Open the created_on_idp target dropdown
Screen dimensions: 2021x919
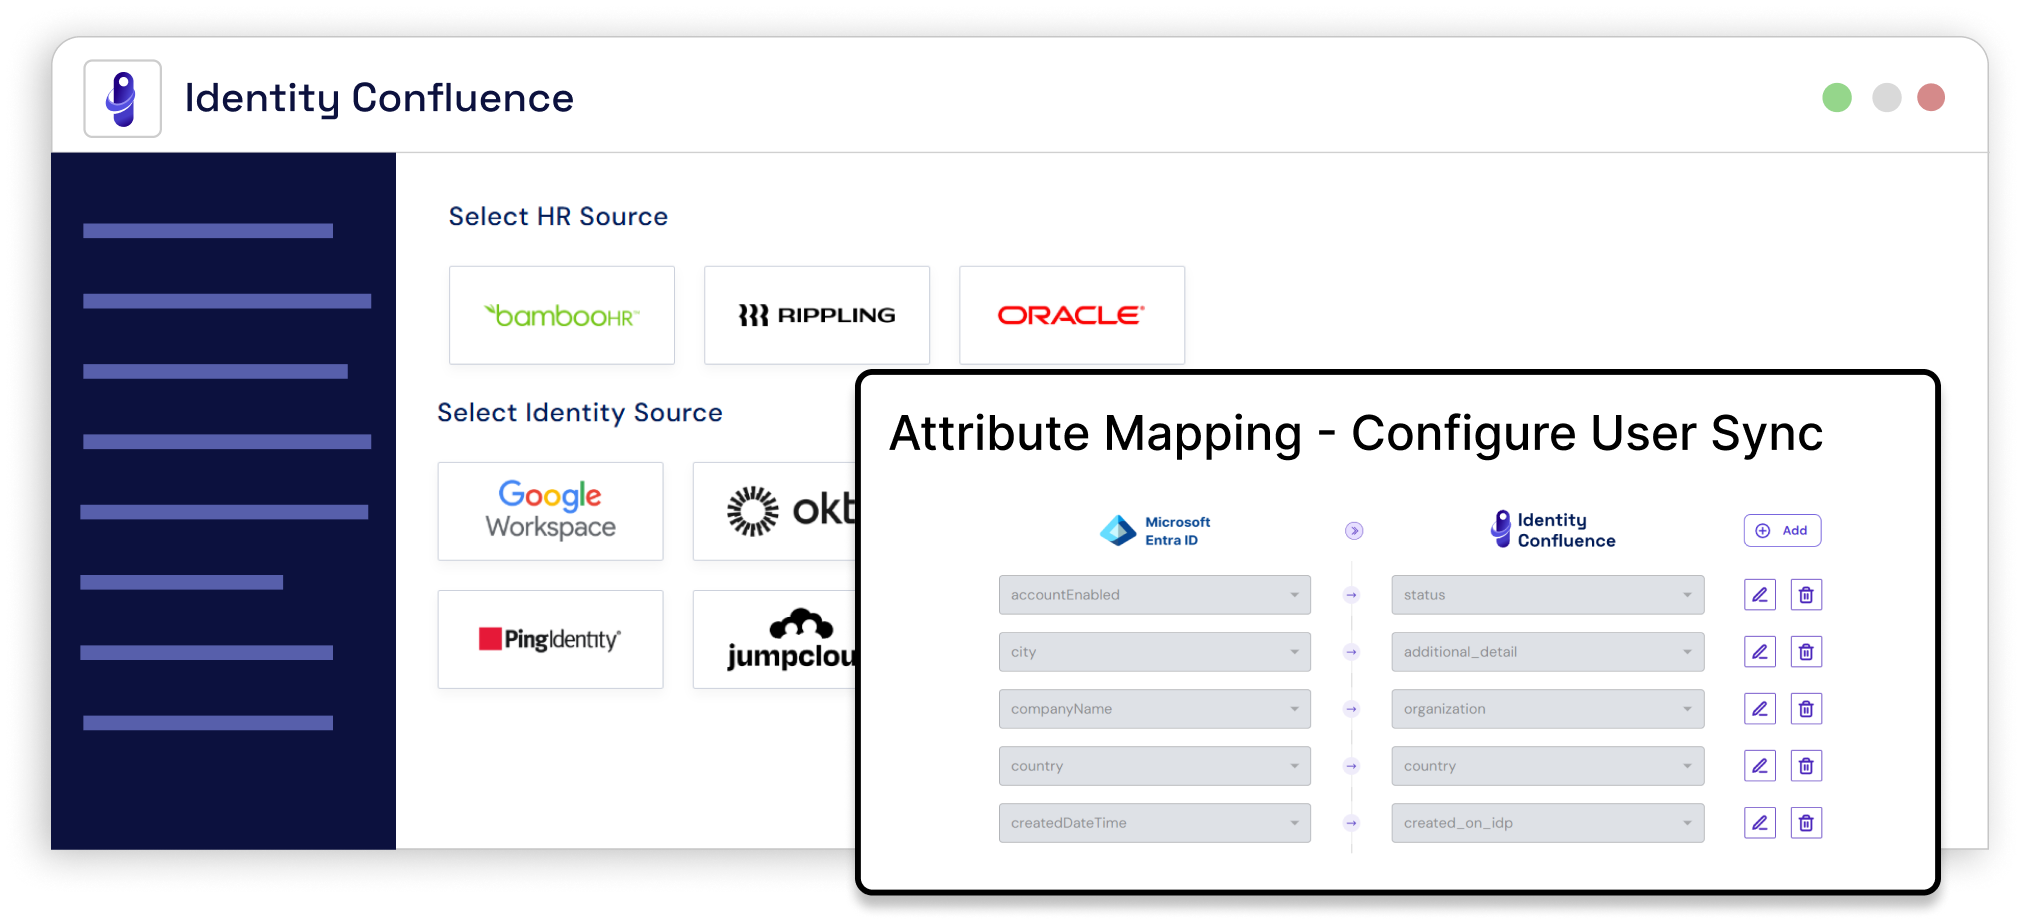pos(1547,823)
